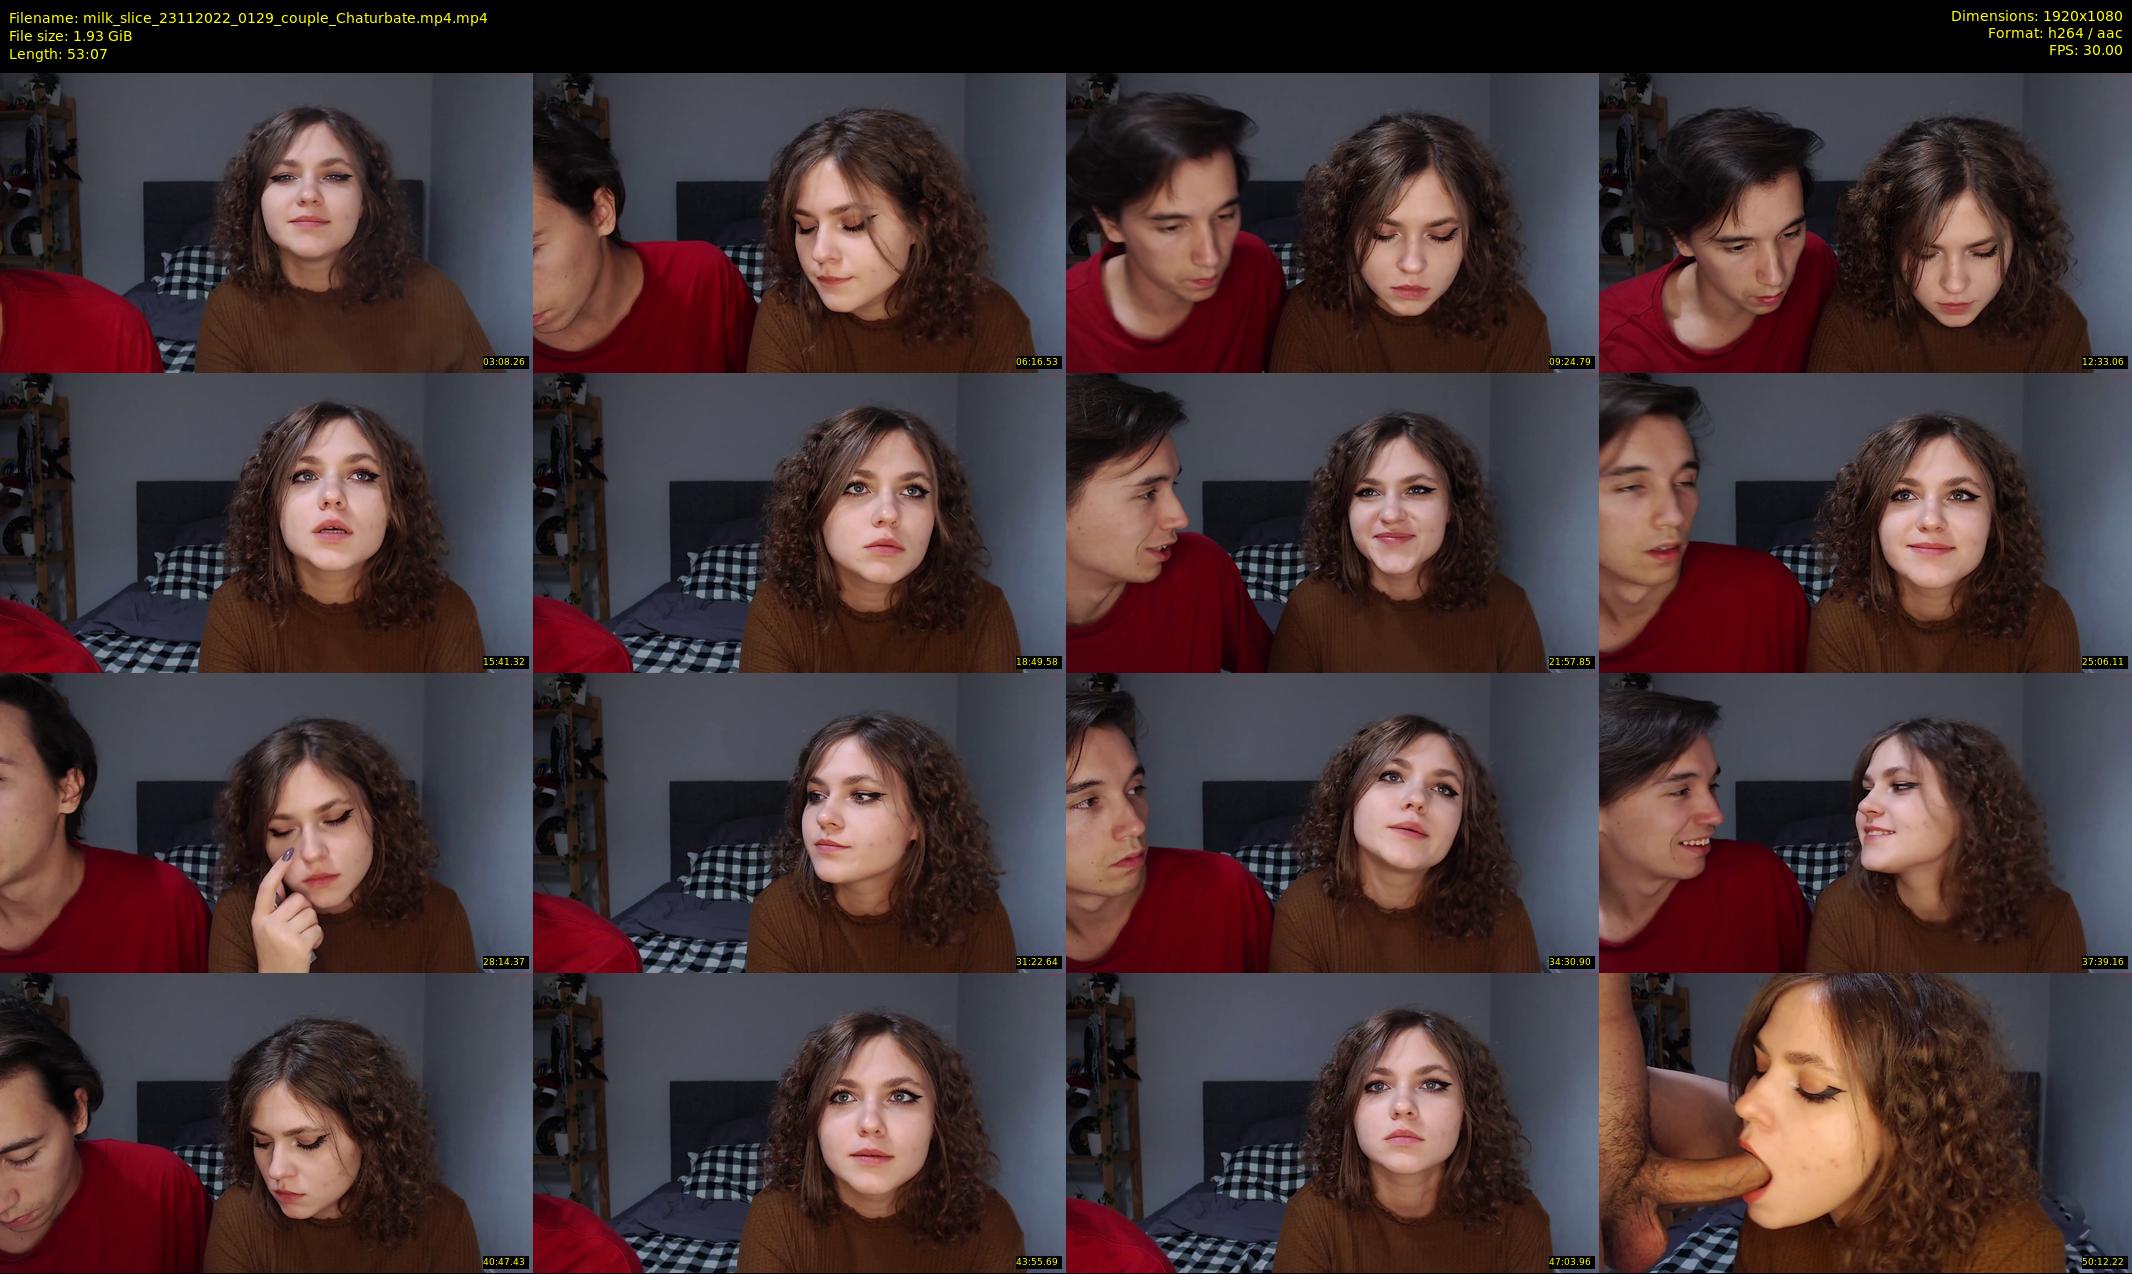This screenshot has width=2132, height=1274.
Task: Open the frame stamped 43:55.69
Action: 799,1122
